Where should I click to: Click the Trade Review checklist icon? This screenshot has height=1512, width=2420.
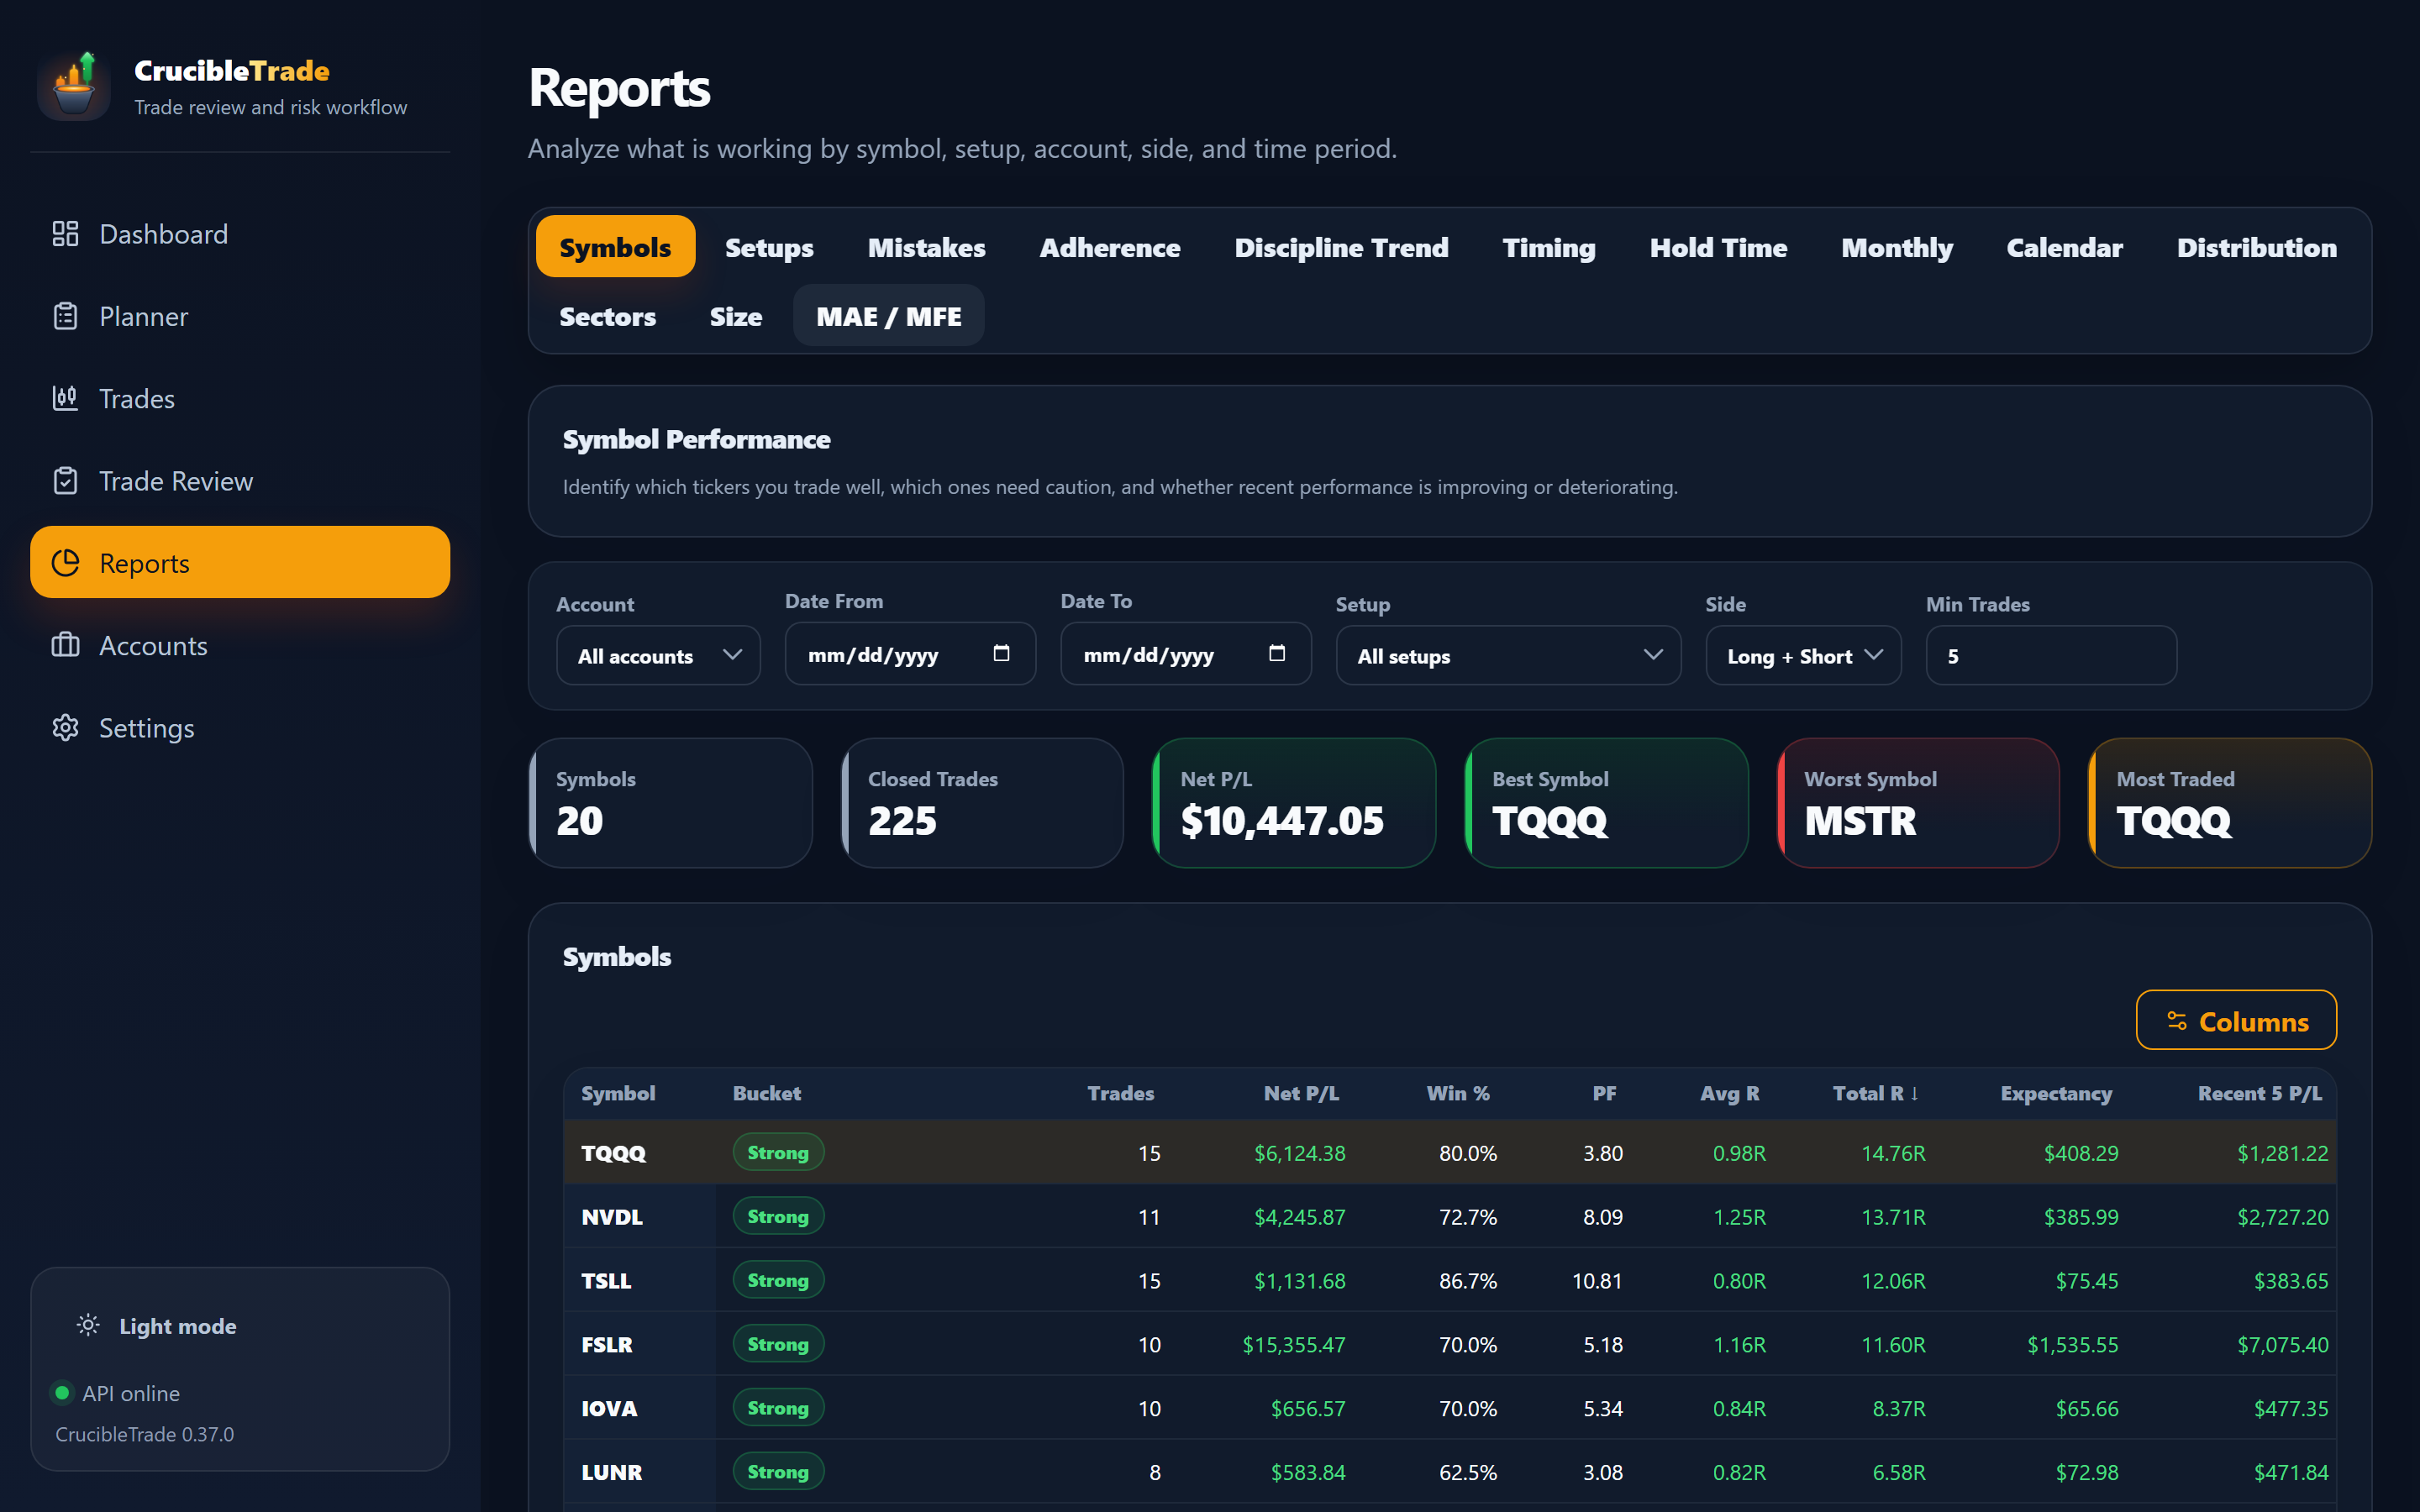[x=65, y=481]
